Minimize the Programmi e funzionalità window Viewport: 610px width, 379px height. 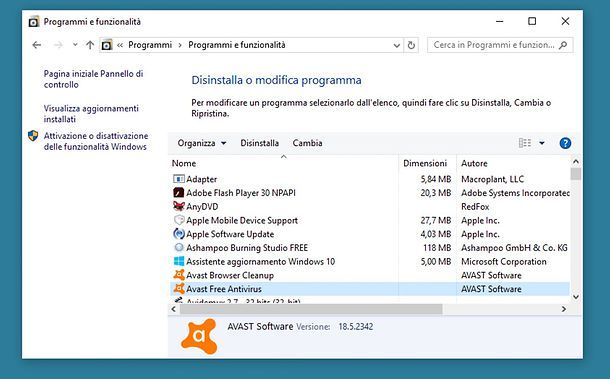pos(500,21)
